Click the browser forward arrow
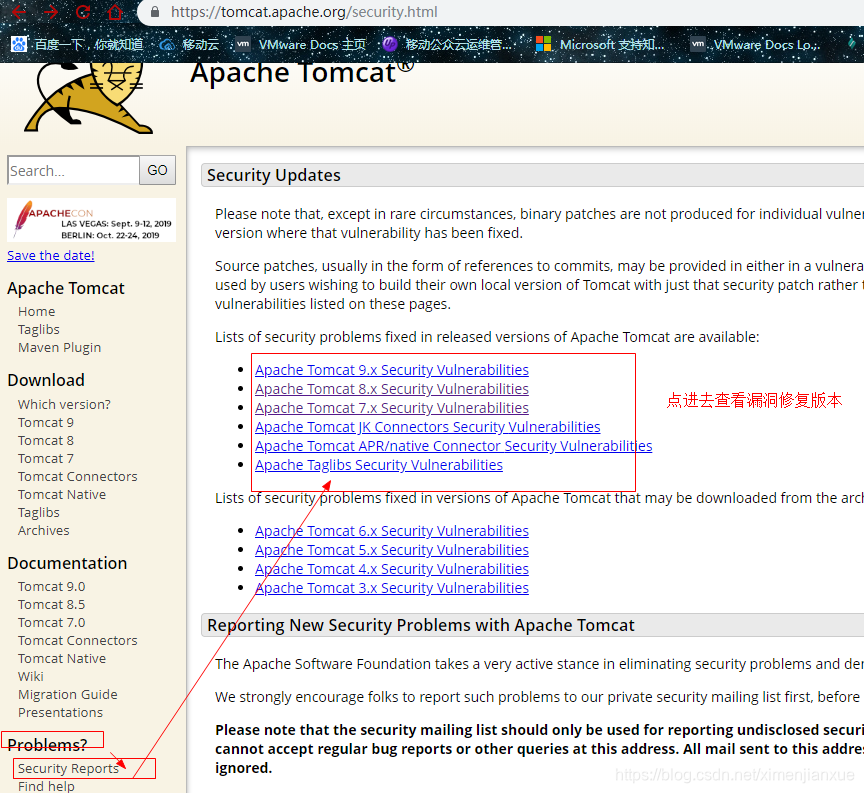 click(51, 12)
